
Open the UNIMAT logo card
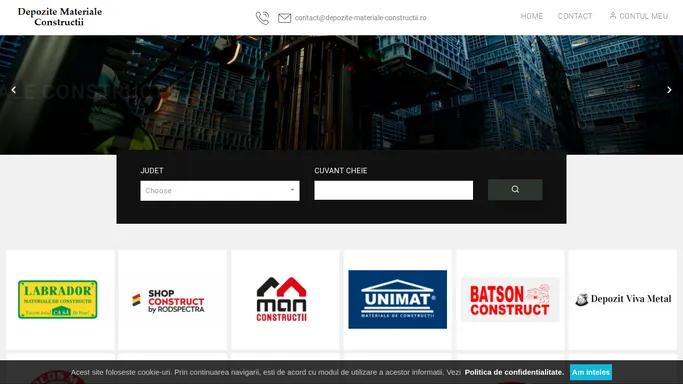pos(397,300)
